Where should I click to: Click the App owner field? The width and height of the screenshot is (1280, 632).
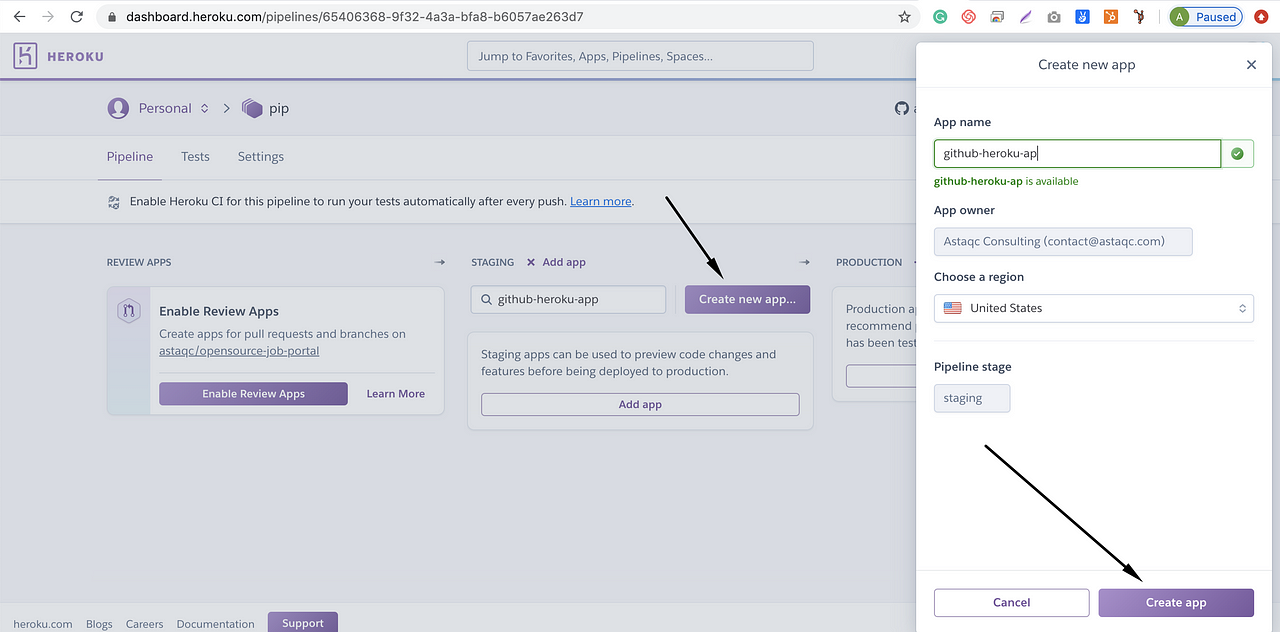click(1063, 241)
